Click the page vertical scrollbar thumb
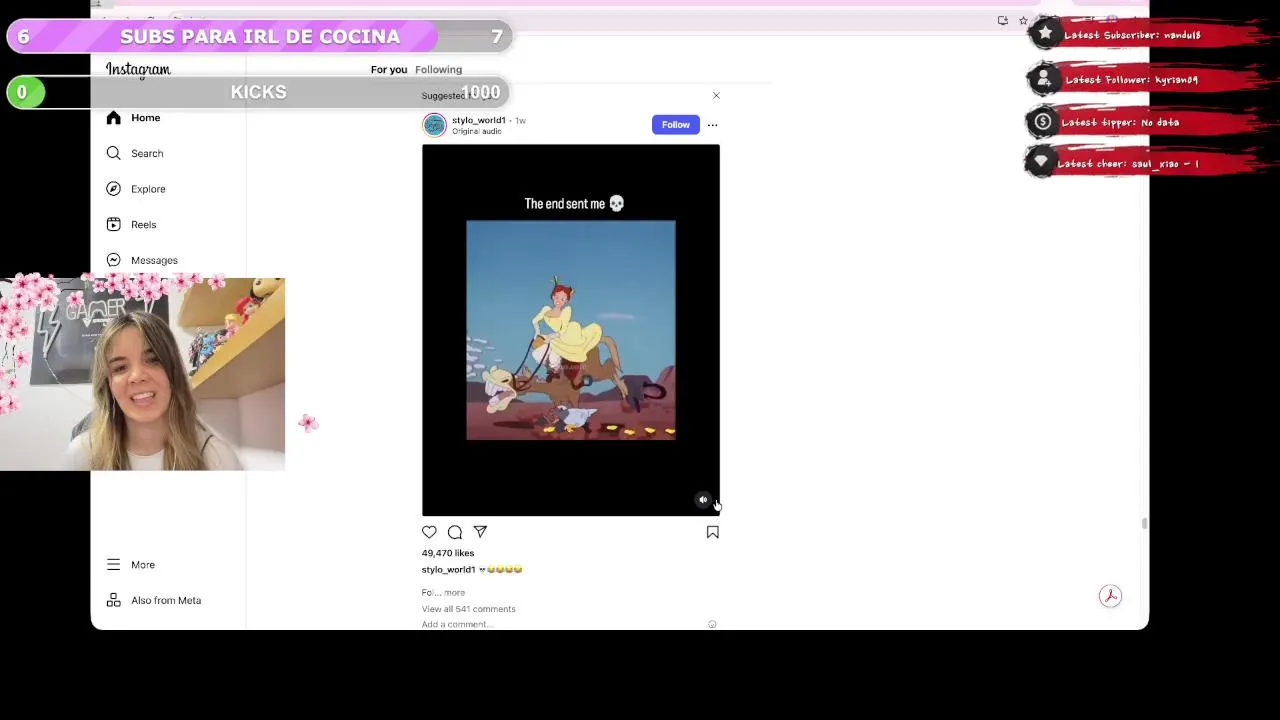Image resolution: width=1280 pixels, height=720 pixels. pyautogui.click(x=1144, y=524)
